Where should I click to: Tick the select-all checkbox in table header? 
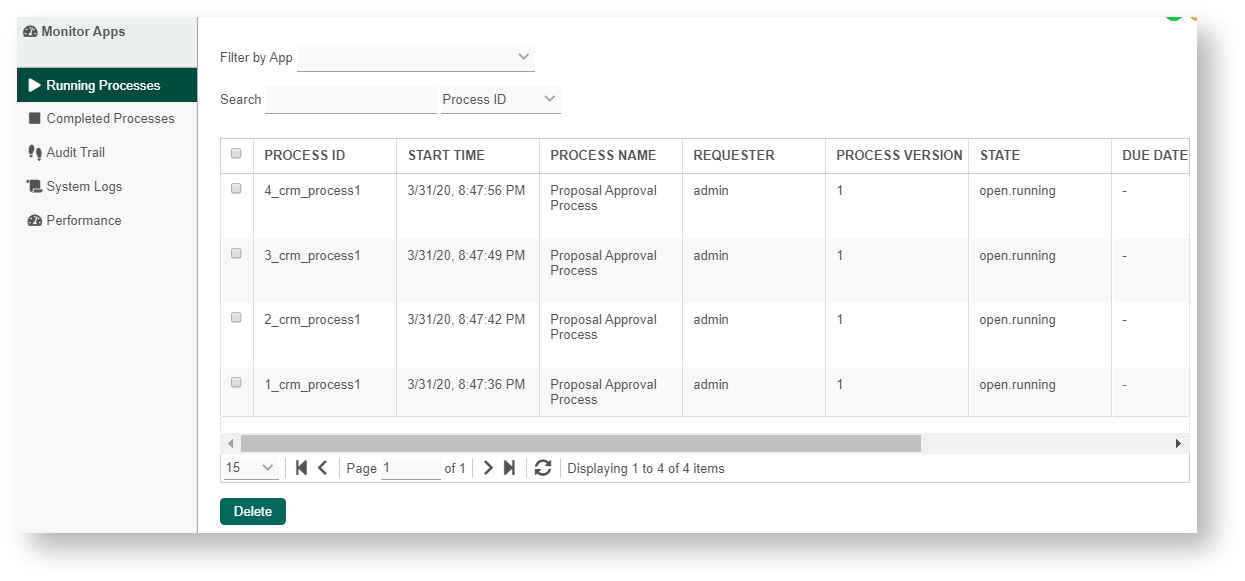point(236,154)
